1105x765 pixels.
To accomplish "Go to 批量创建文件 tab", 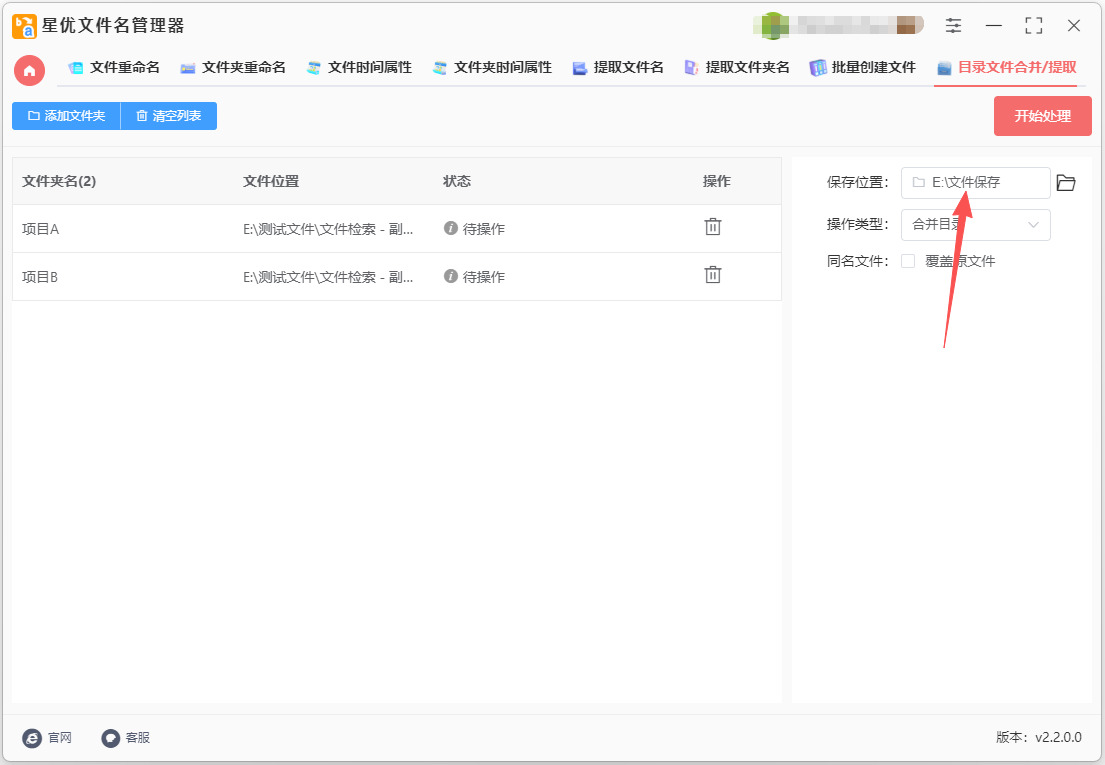I will point(862,68).
